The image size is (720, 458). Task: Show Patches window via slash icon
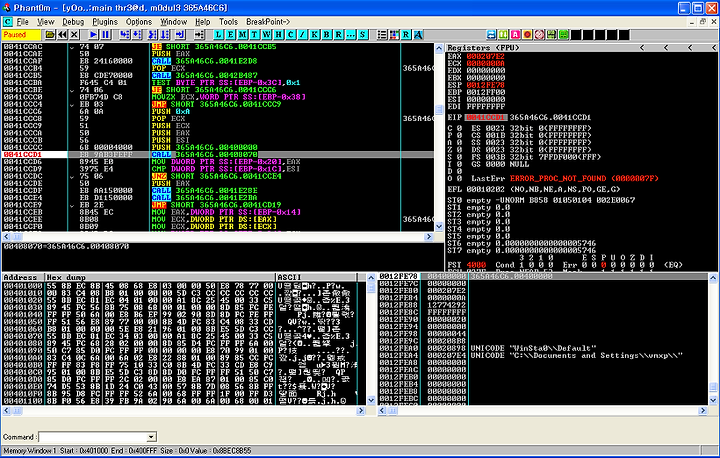tap(302, 34)
